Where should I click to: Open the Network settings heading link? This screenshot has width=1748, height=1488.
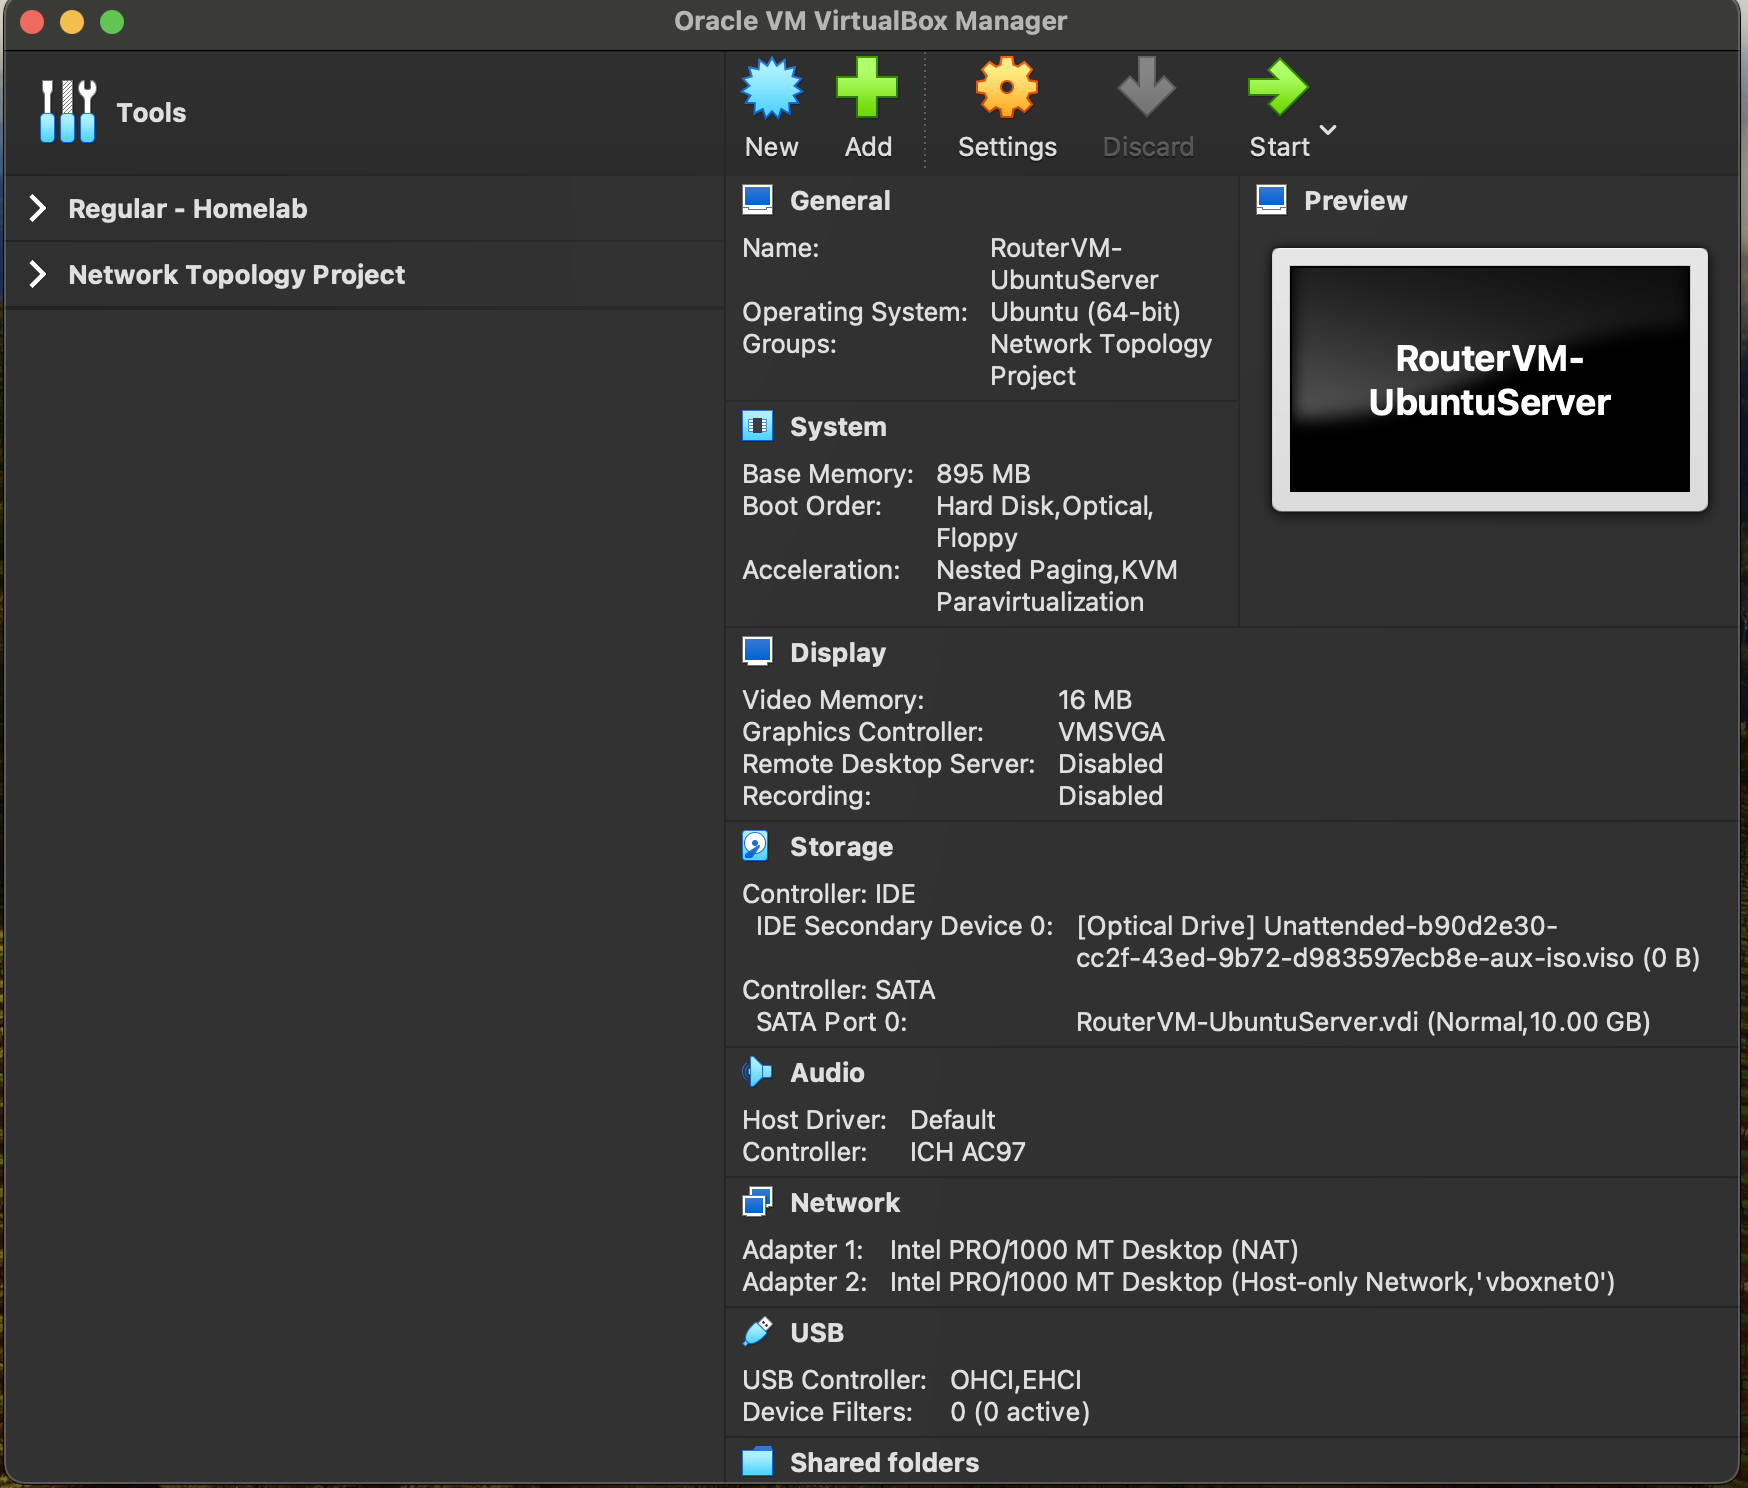click(845, 1203)
